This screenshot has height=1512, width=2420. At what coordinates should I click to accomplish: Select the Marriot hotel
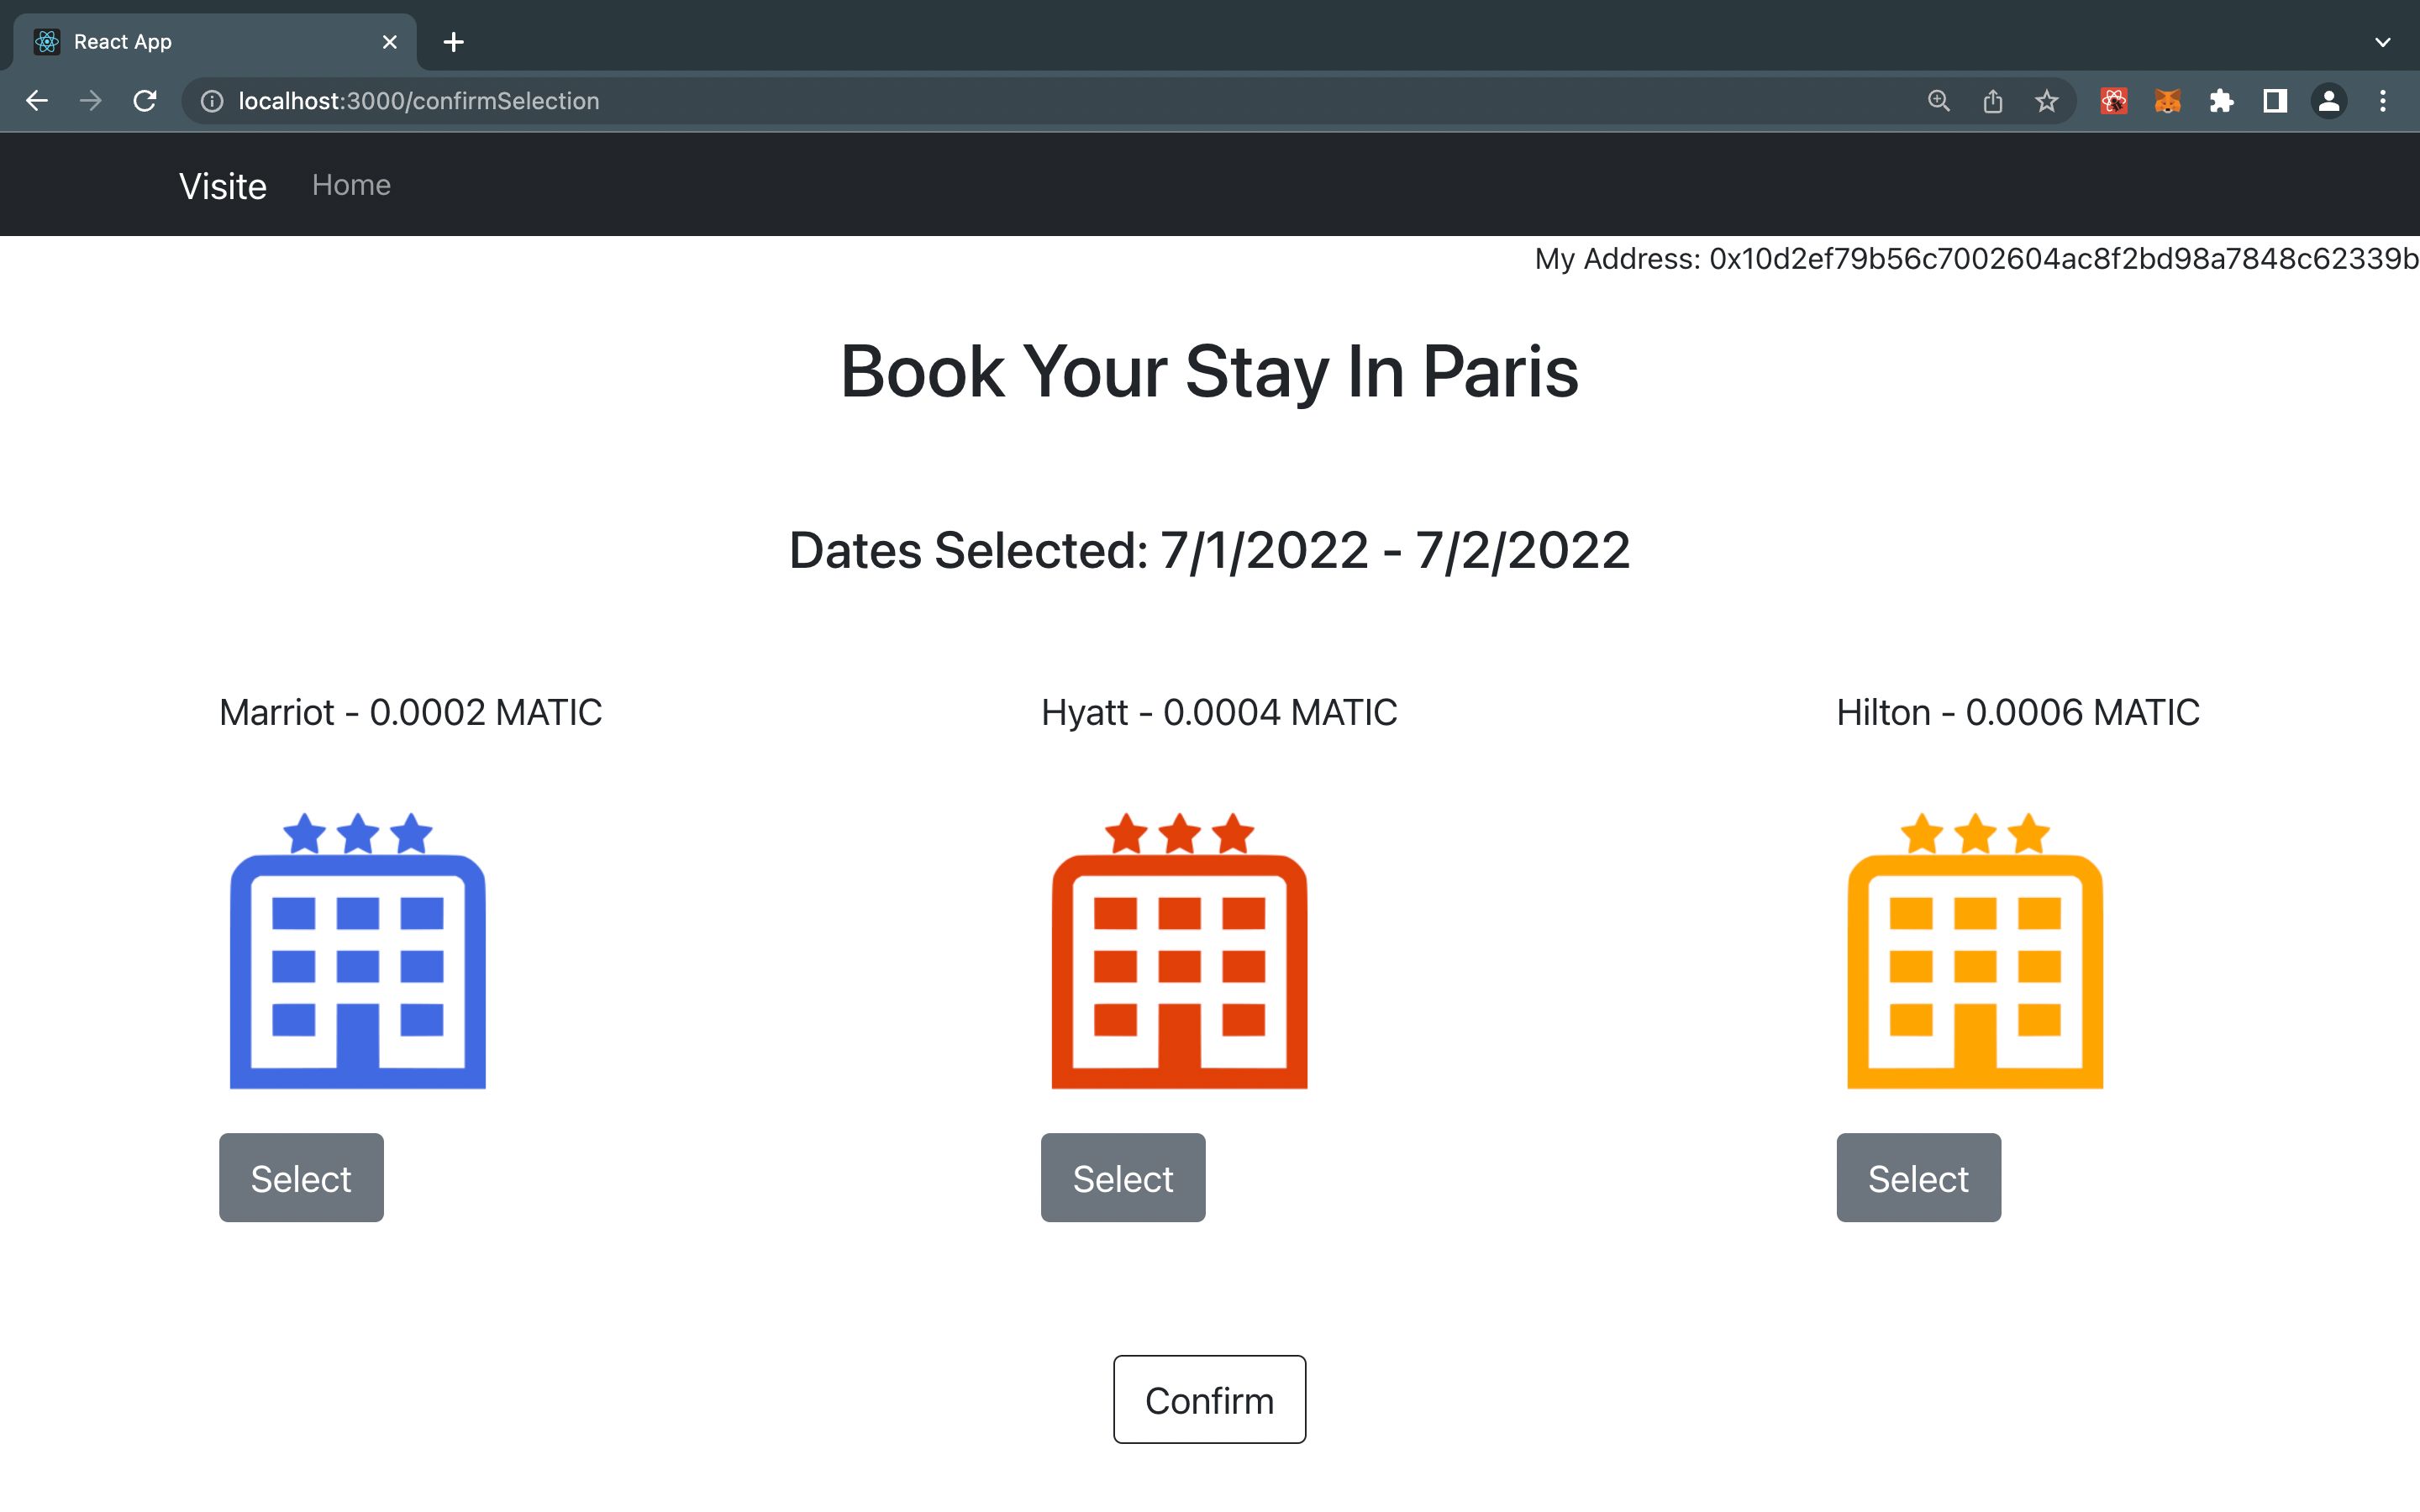point(301,1178)
